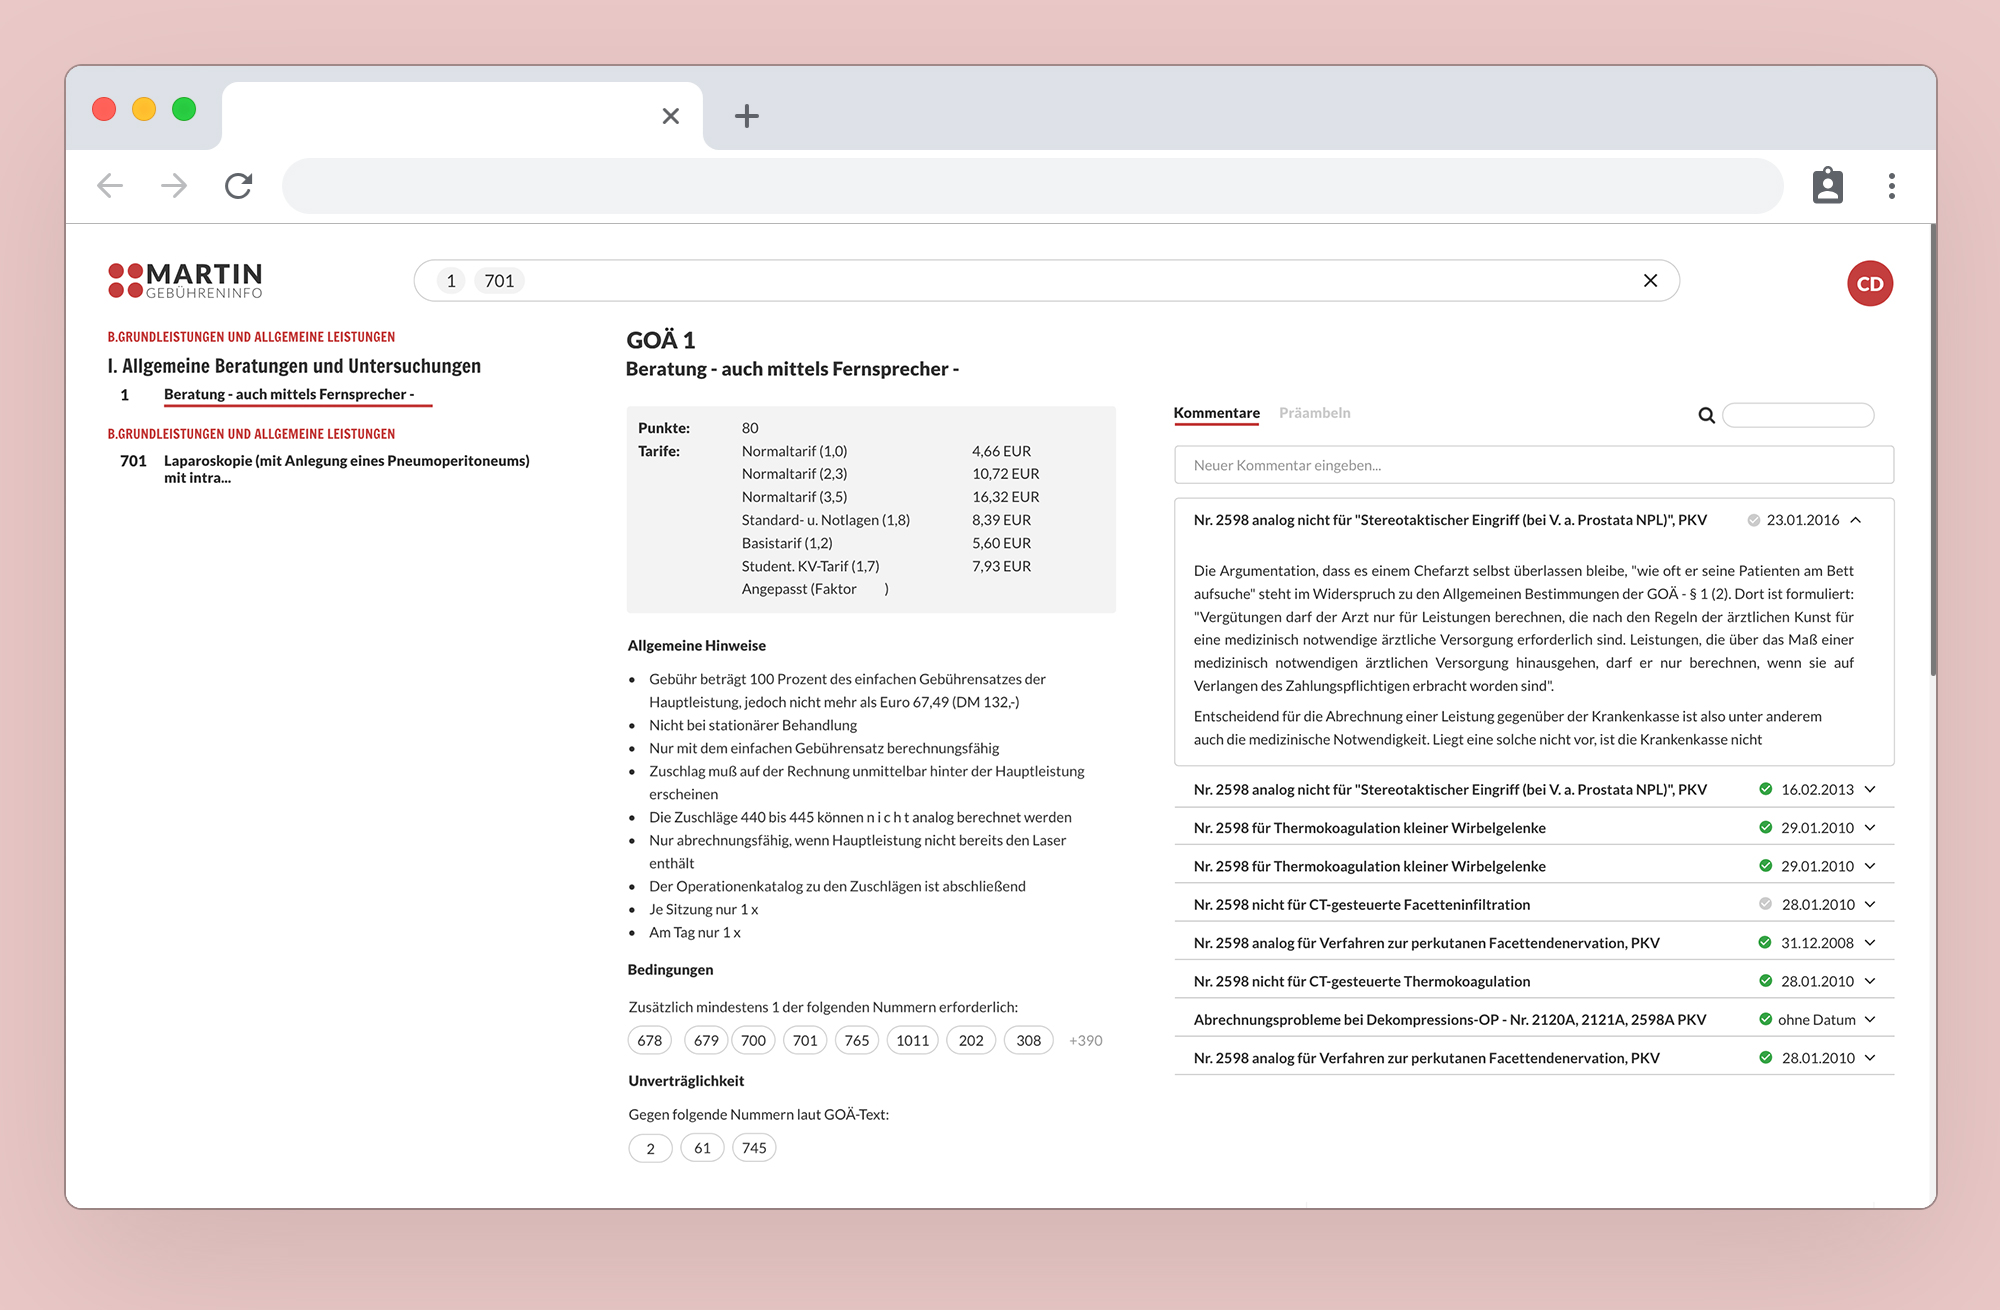Viewport: 2000px width, 1310px height.
Task: Toggle the green check beside 16.02.2013
Action: tap(1765, 789)
